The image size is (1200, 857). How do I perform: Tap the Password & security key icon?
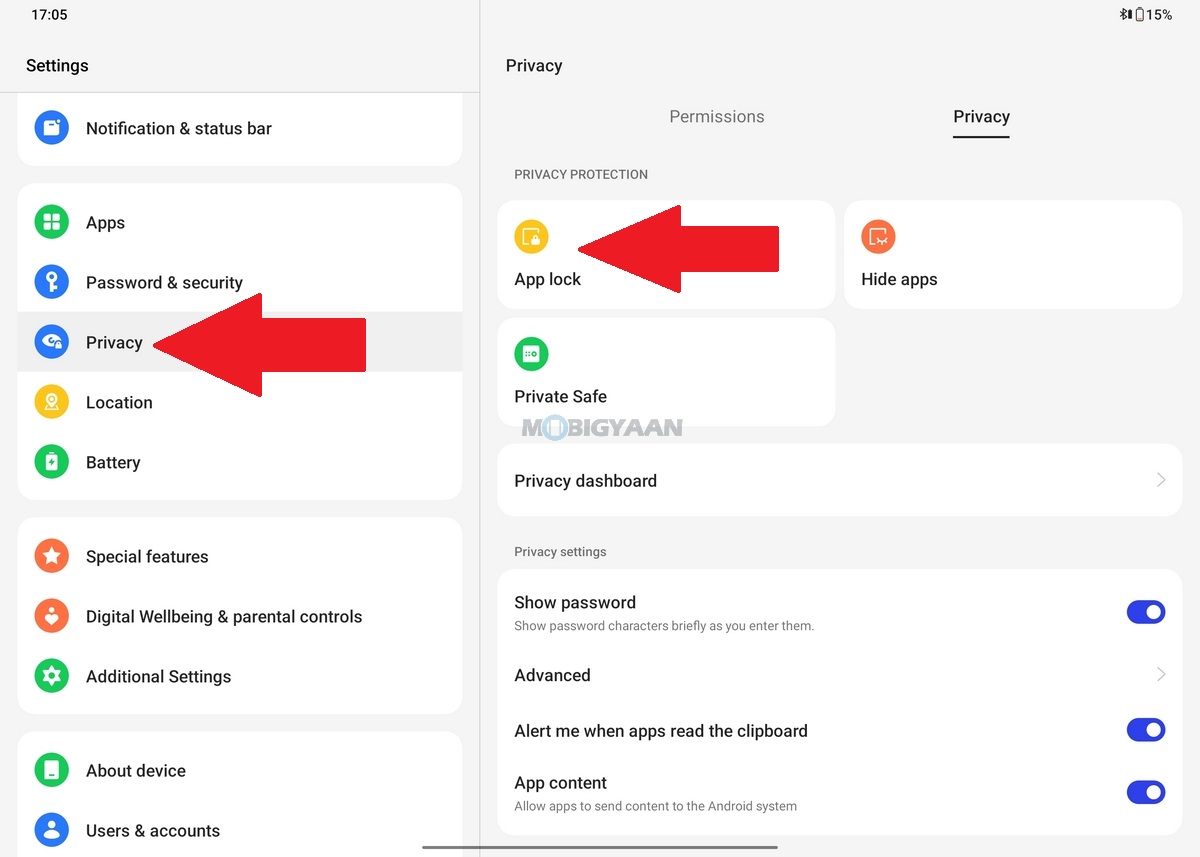pyautogui.click(x=52, y=282)
